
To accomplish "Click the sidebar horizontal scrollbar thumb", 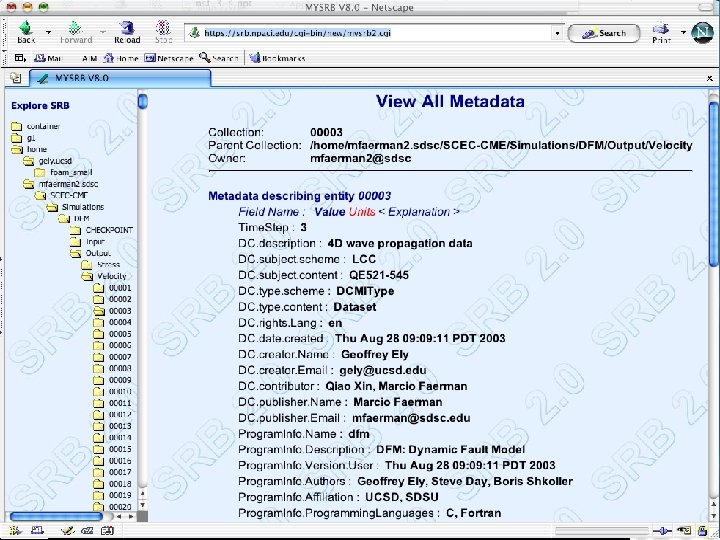I will pos(56,517).
